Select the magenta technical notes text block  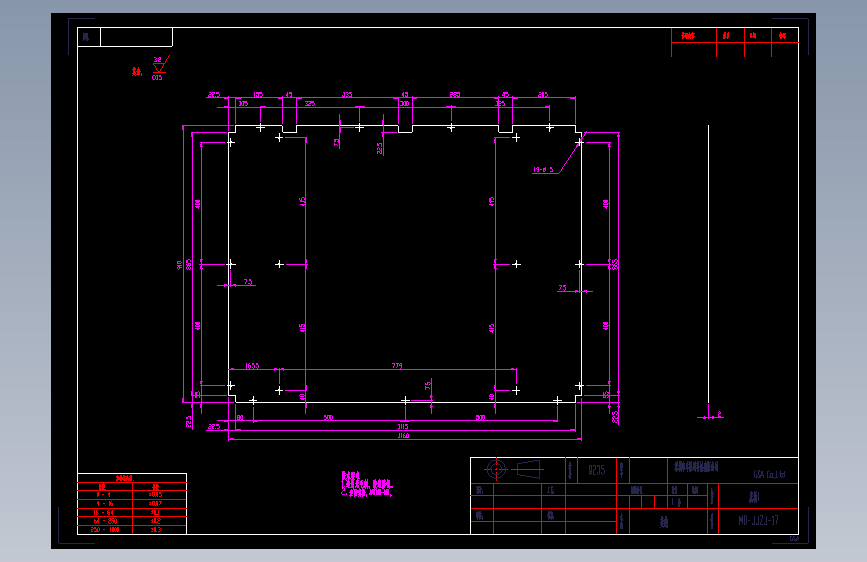[x=367, y=484]
